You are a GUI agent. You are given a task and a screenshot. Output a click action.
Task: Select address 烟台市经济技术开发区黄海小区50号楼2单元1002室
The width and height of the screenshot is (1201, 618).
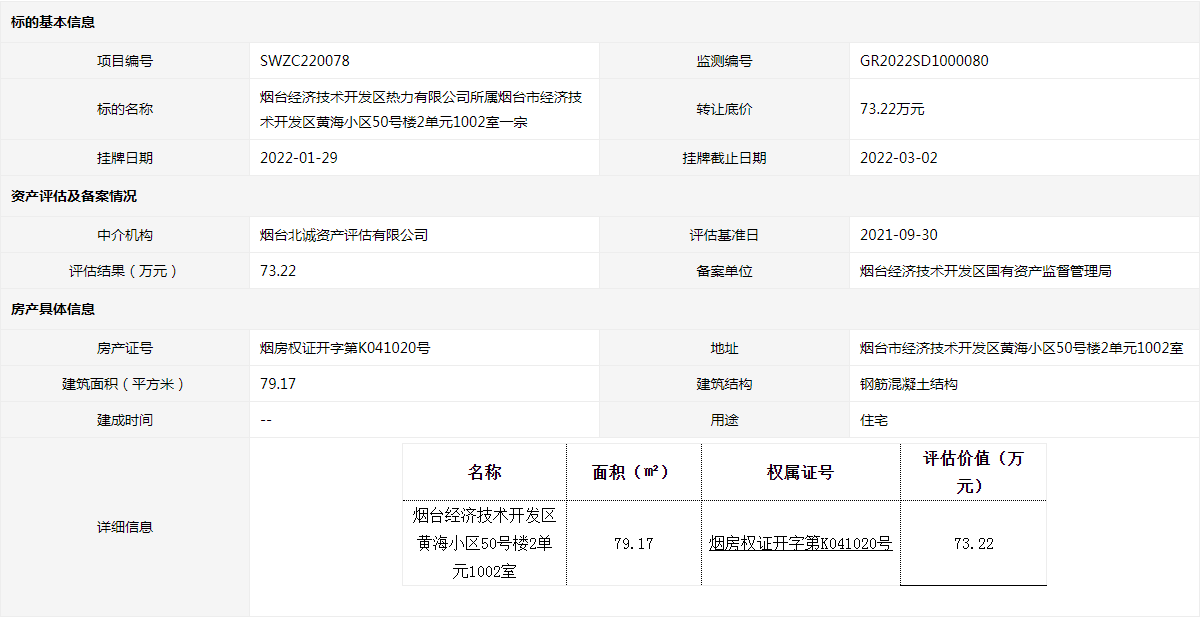pos(1022,348)
